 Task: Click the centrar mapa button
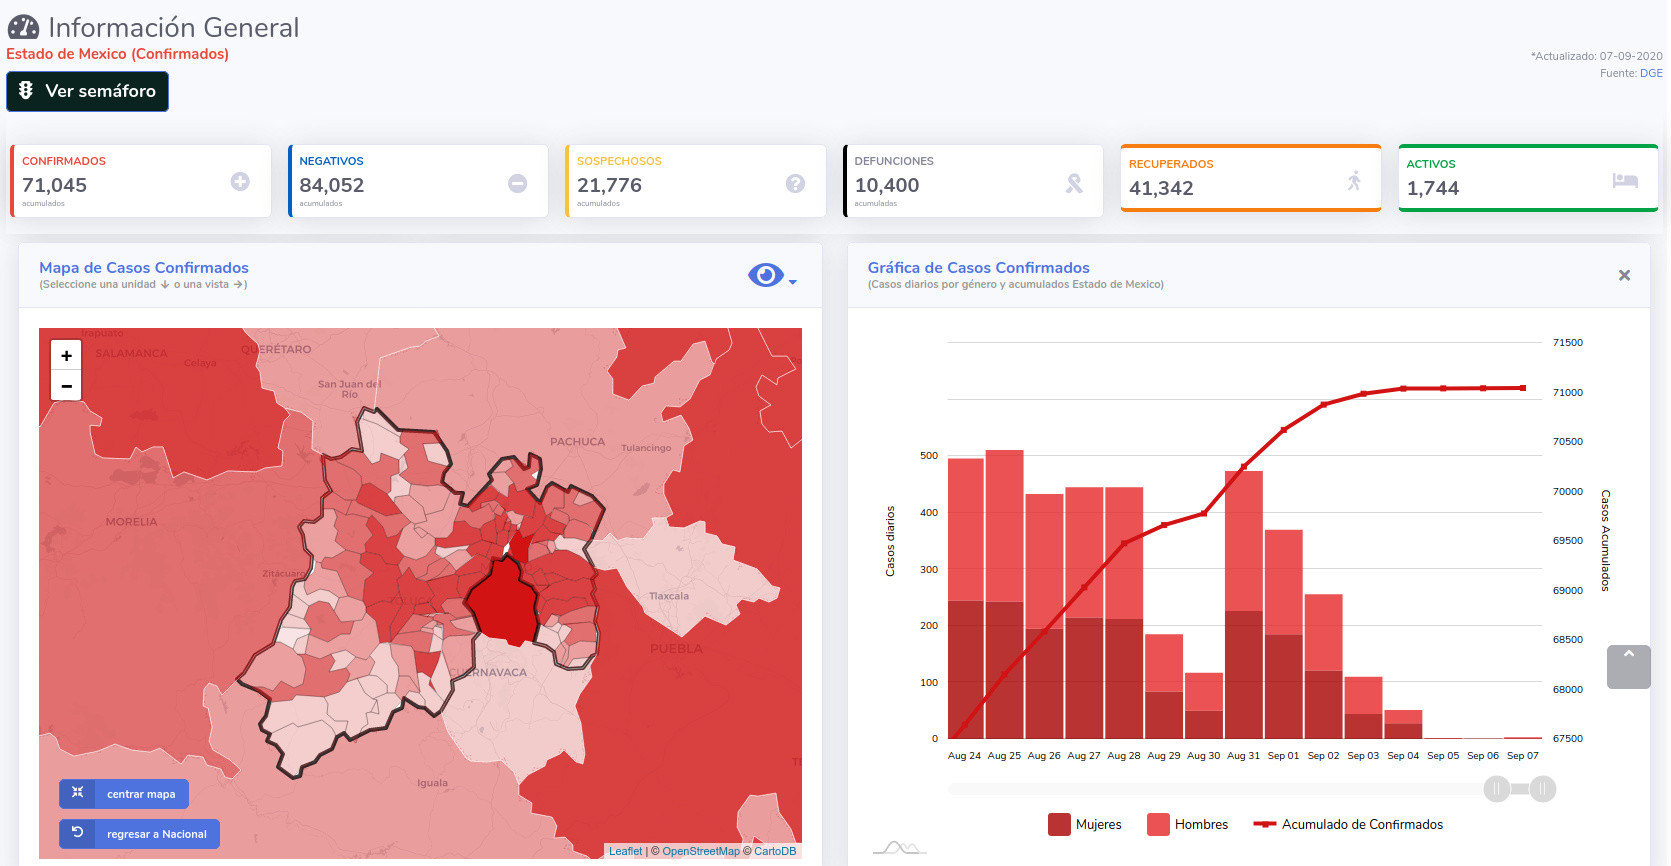pyautogui.click(x=124, y=794)
